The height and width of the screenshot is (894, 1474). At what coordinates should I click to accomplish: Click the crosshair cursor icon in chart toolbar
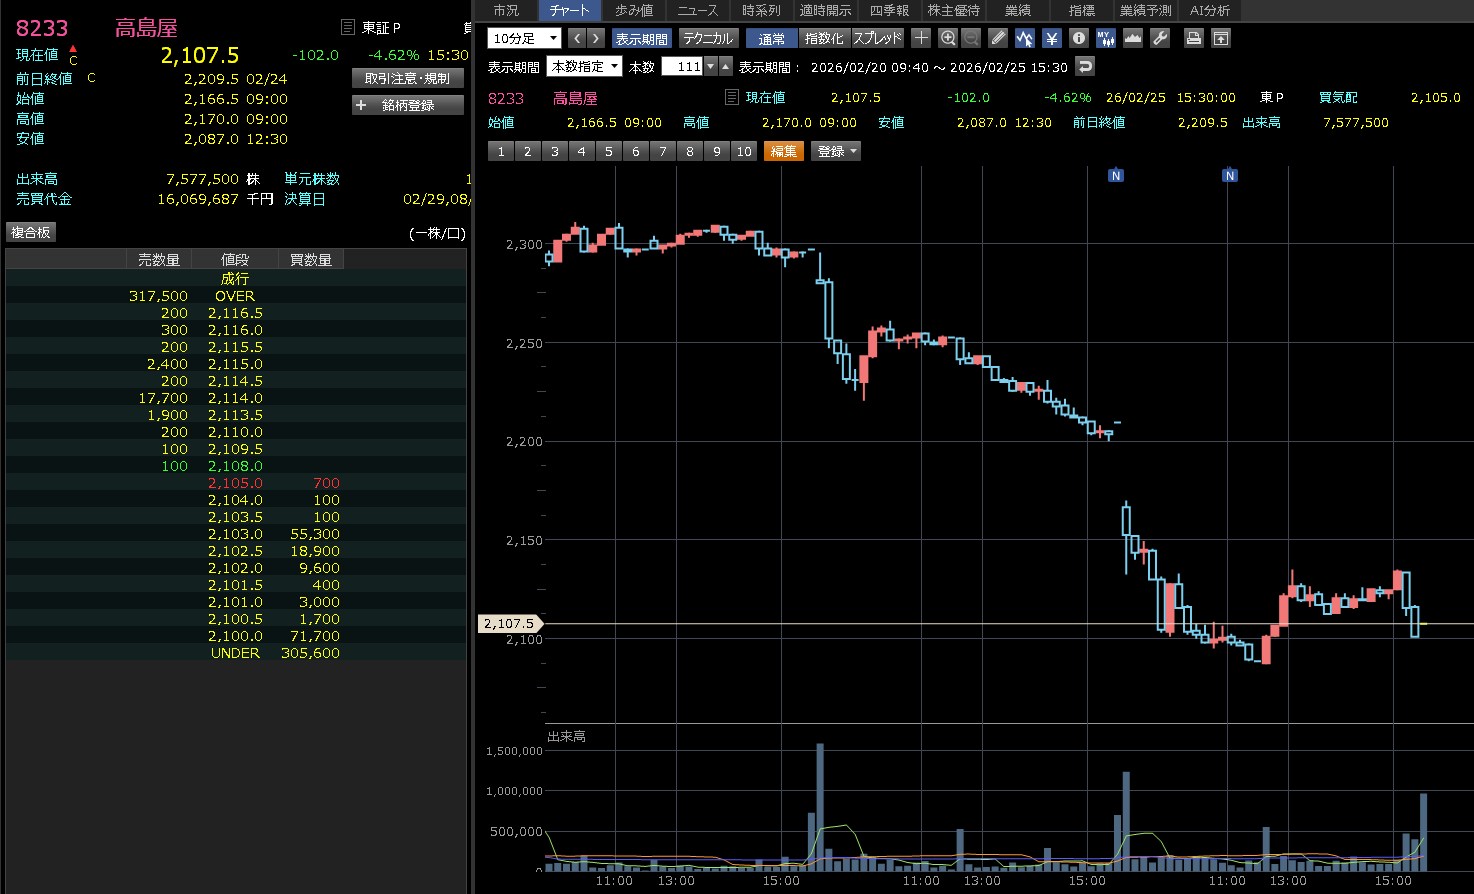tap(921, 38)
